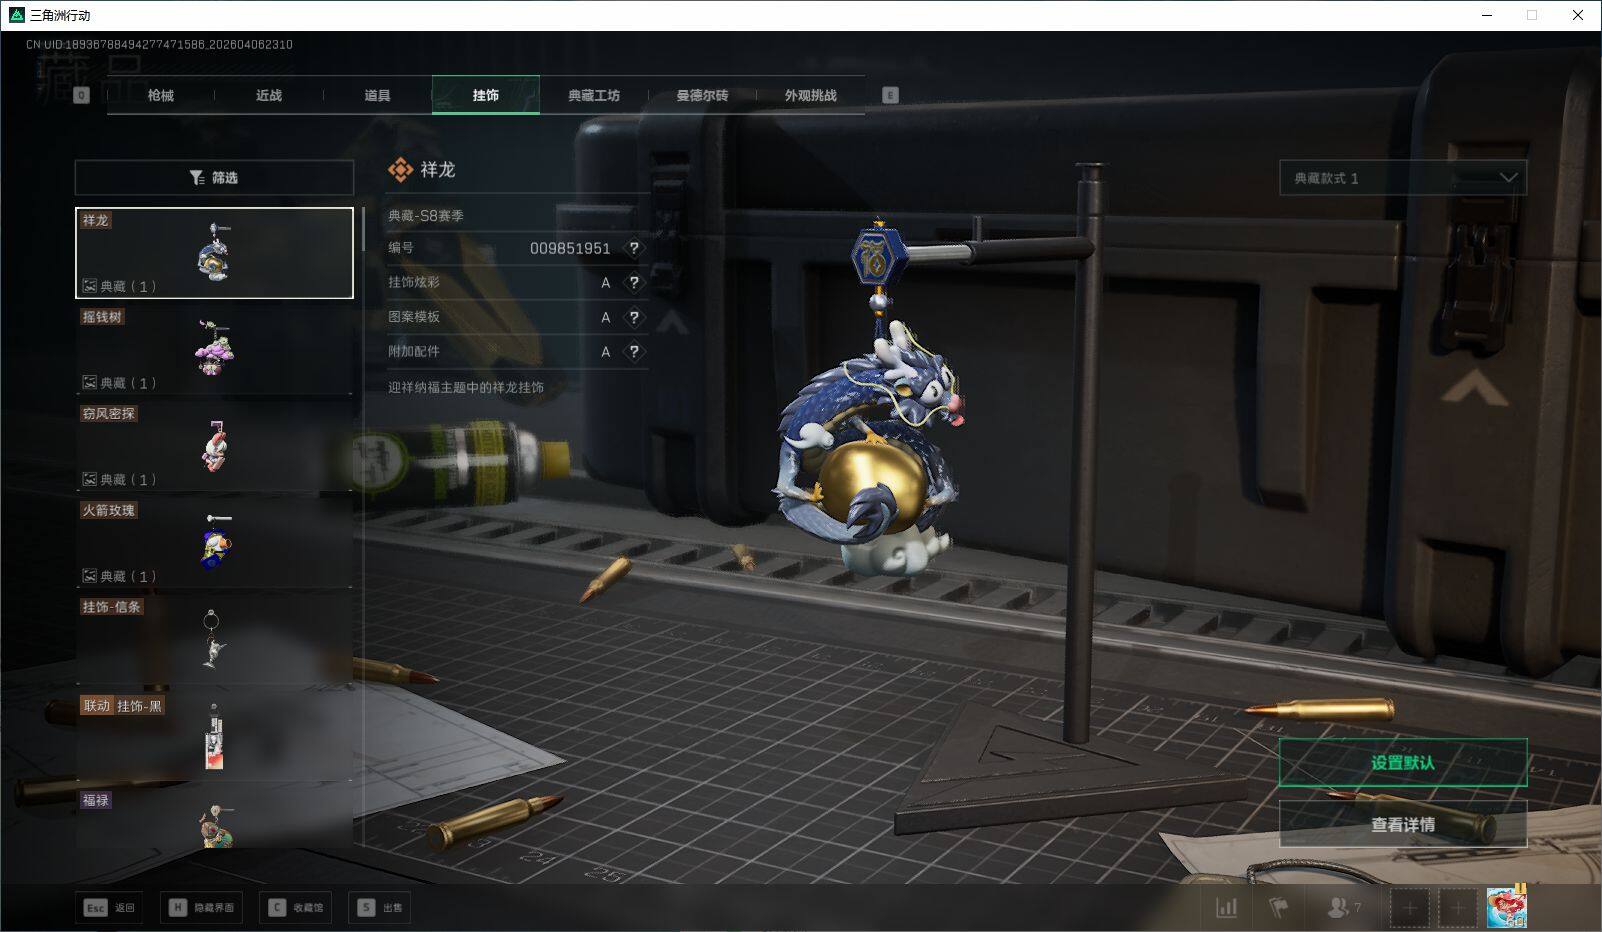Click the S 出售 button

[x=380, y=907]
